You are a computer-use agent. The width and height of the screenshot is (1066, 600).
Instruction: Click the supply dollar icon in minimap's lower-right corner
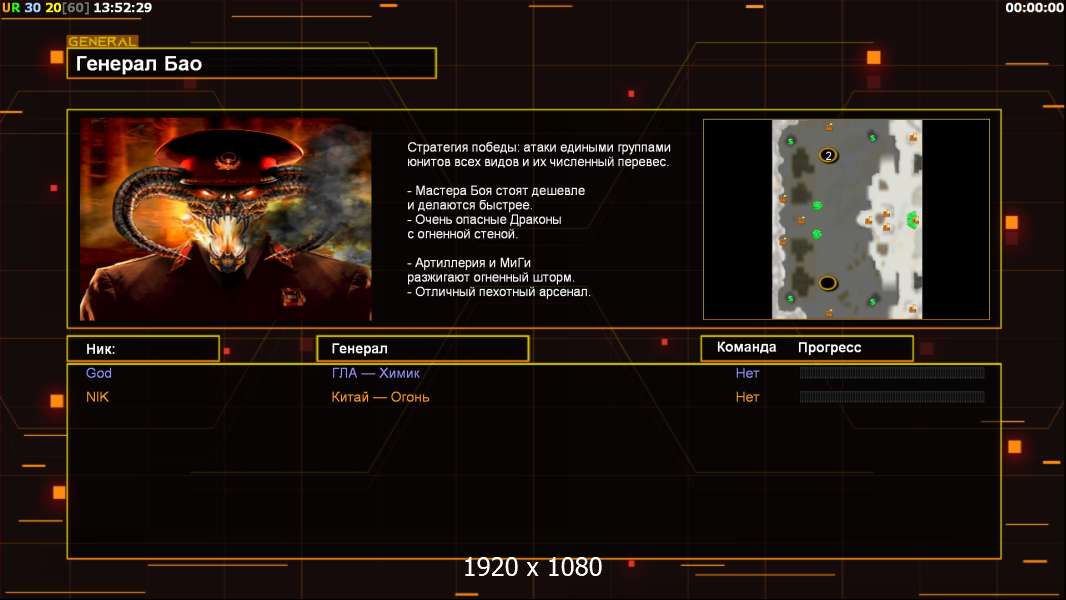point(872,301)
